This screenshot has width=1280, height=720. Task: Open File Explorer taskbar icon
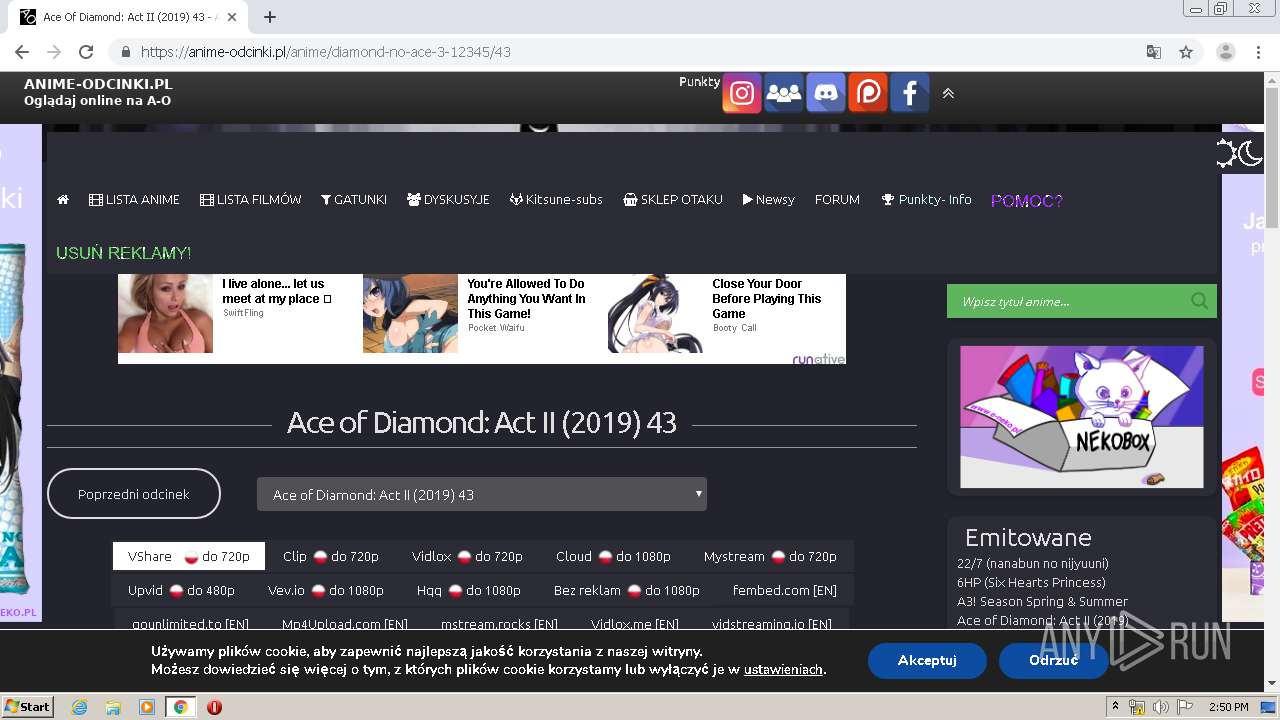click(x=113, y=707)
